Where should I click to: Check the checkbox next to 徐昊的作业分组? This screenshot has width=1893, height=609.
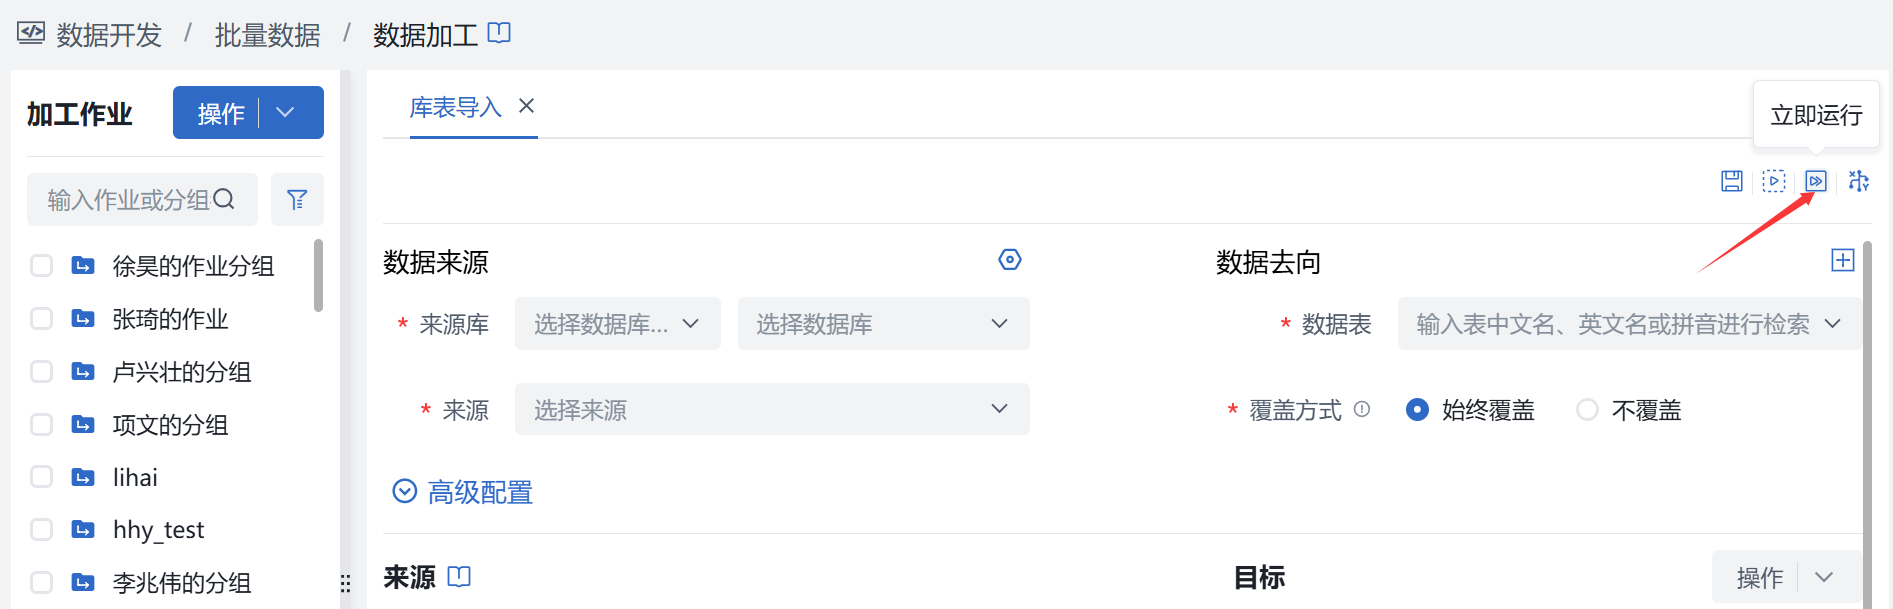[x=41, y=265]
